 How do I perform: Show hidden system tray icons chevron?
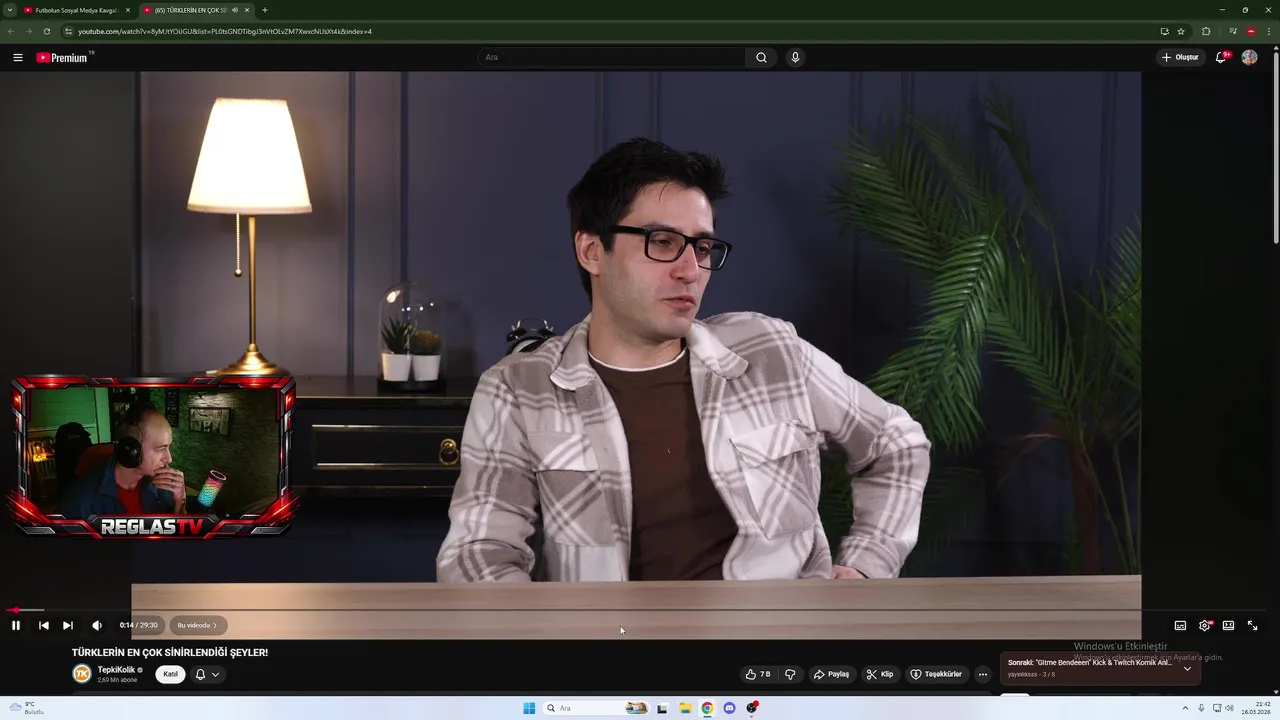click(x=1185, y=708)
